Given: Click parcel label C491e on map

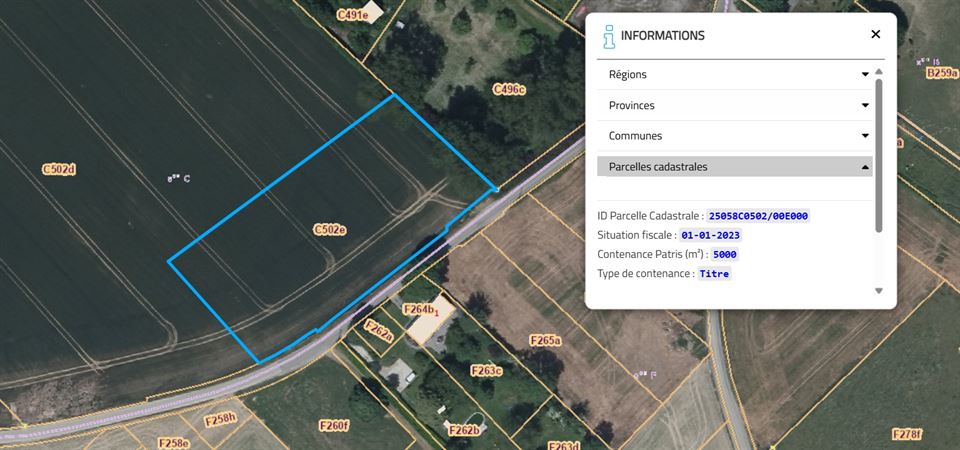Looking at the screenshot, I should tap(353, 15).
